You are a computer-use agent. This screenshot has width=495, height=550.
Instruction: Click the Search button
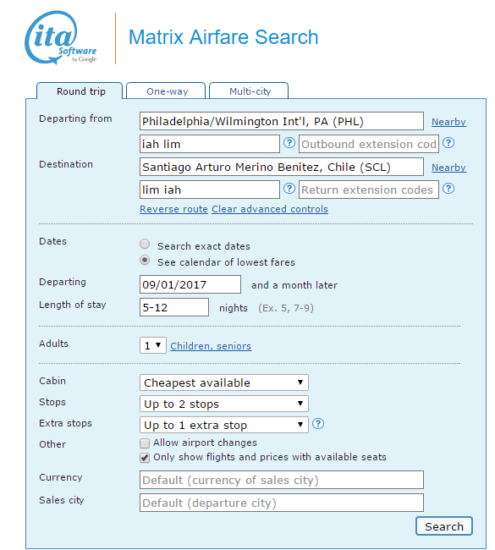click(444, 526)
